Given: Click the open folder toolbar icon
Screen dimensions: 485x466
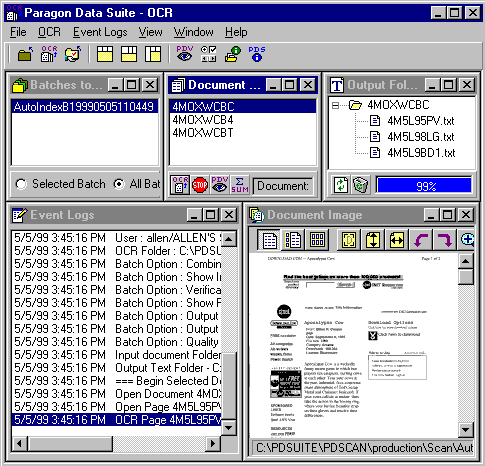Looking at the screenshot, I should 25,54.
